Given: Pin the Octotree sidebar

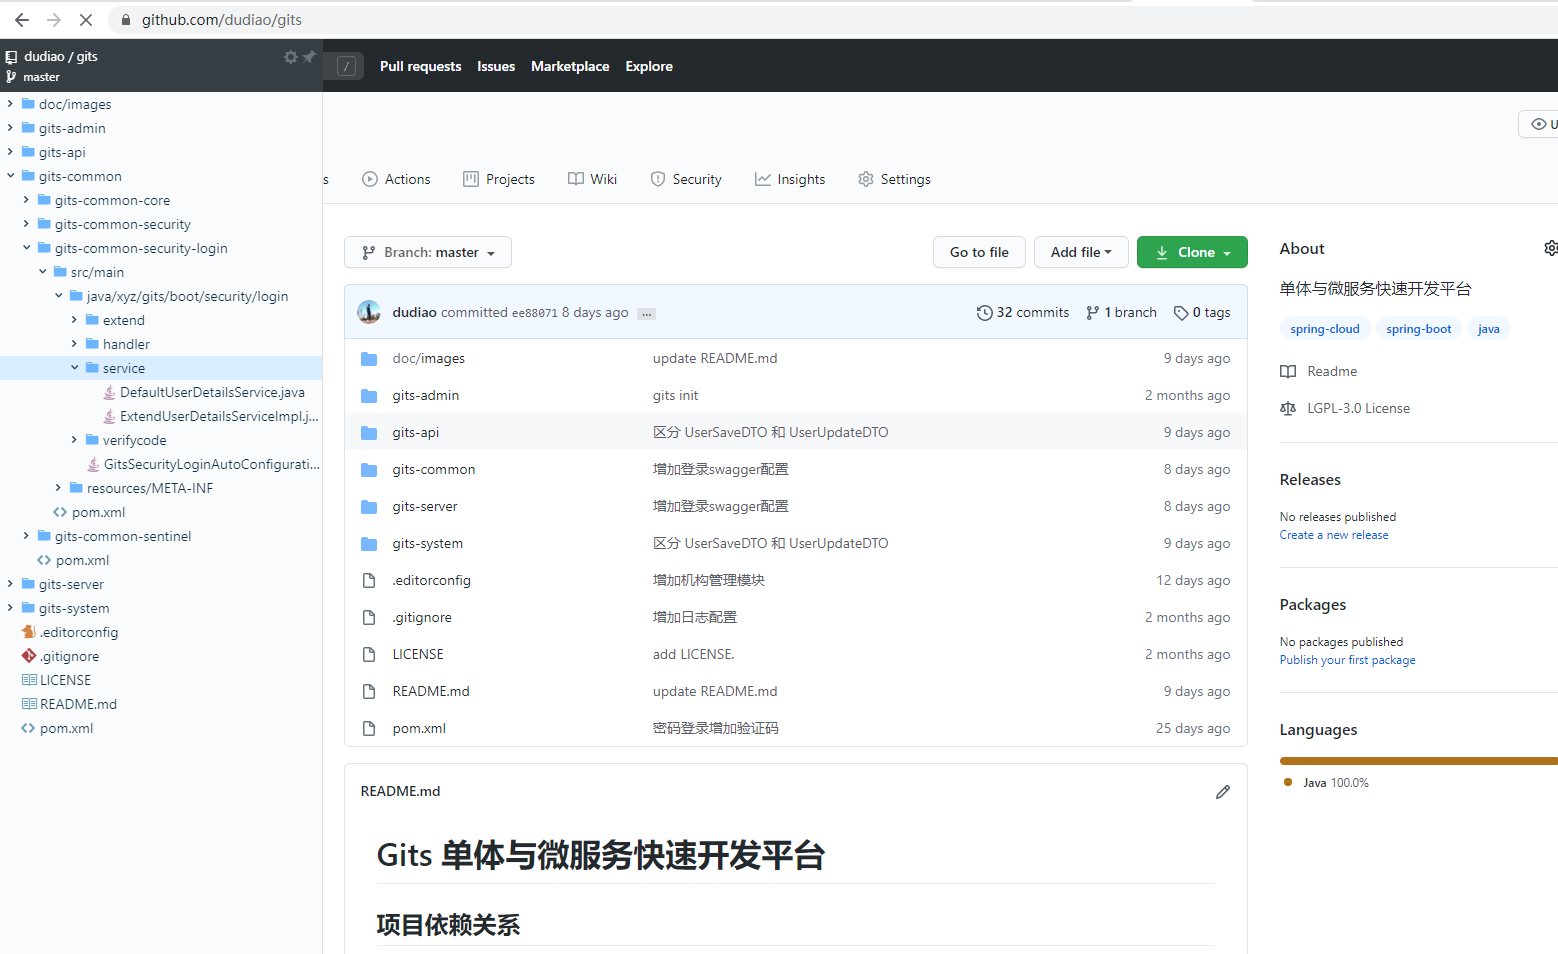Looking at the screenshot, I should tap(309, 57).
